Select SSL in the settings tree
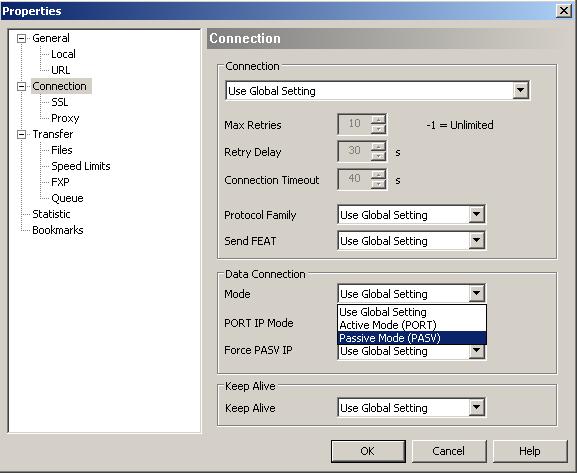Image resolution: width=577 pixels, height=473 pixels. (60, 102)
